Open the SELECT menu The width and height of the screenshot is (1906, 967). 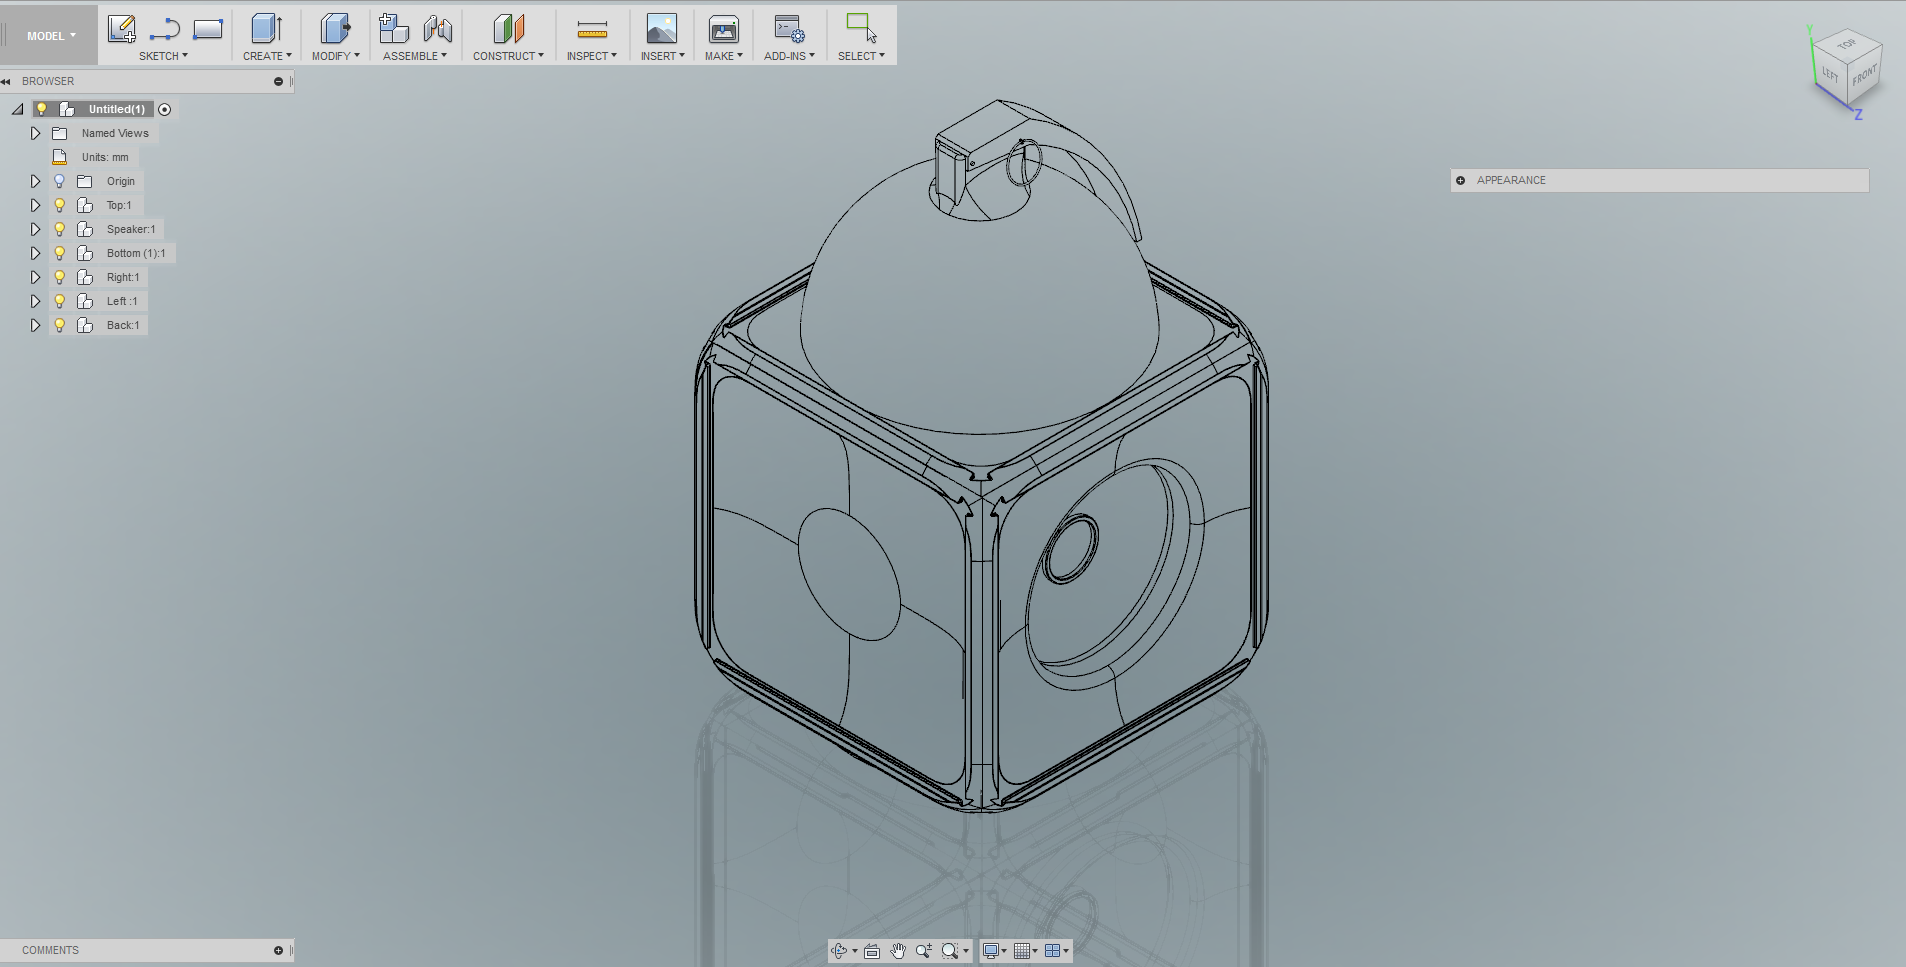[x=861, y=56]
